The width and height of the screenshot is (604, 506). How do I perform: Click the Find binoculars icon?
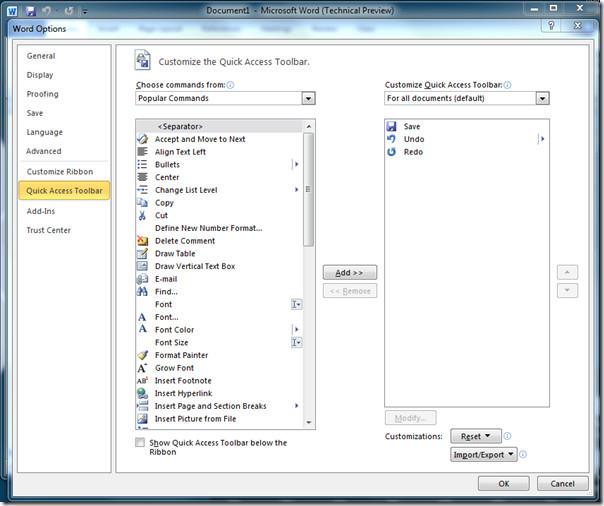143,291
